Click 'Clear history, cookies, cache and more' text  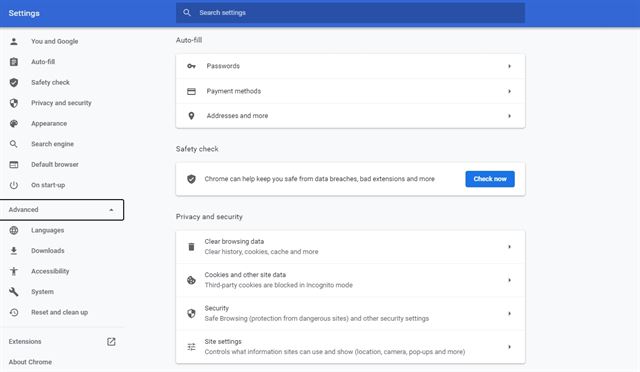261,252
